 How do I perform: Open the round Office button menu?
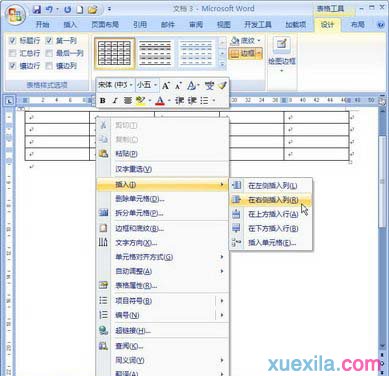pyautogui.click(x=15, y=15)
